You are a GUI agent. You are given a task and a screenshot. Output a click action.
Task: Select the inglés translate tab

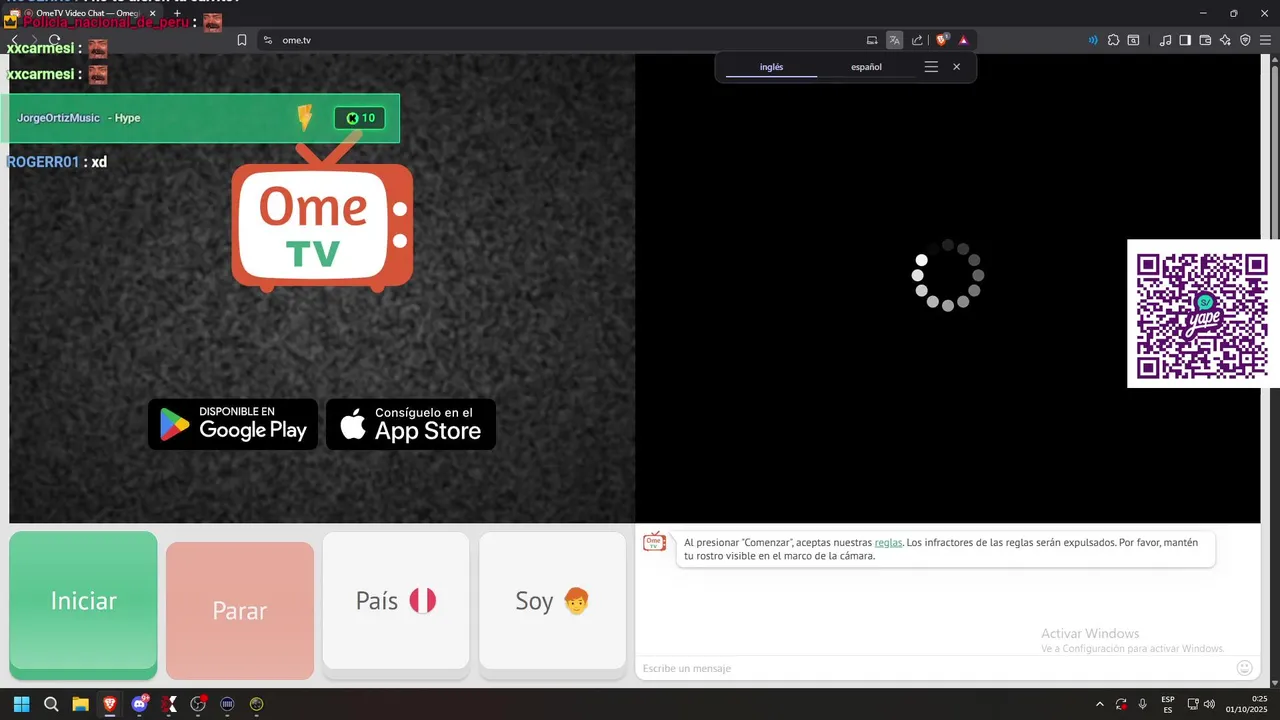[771, 67]
